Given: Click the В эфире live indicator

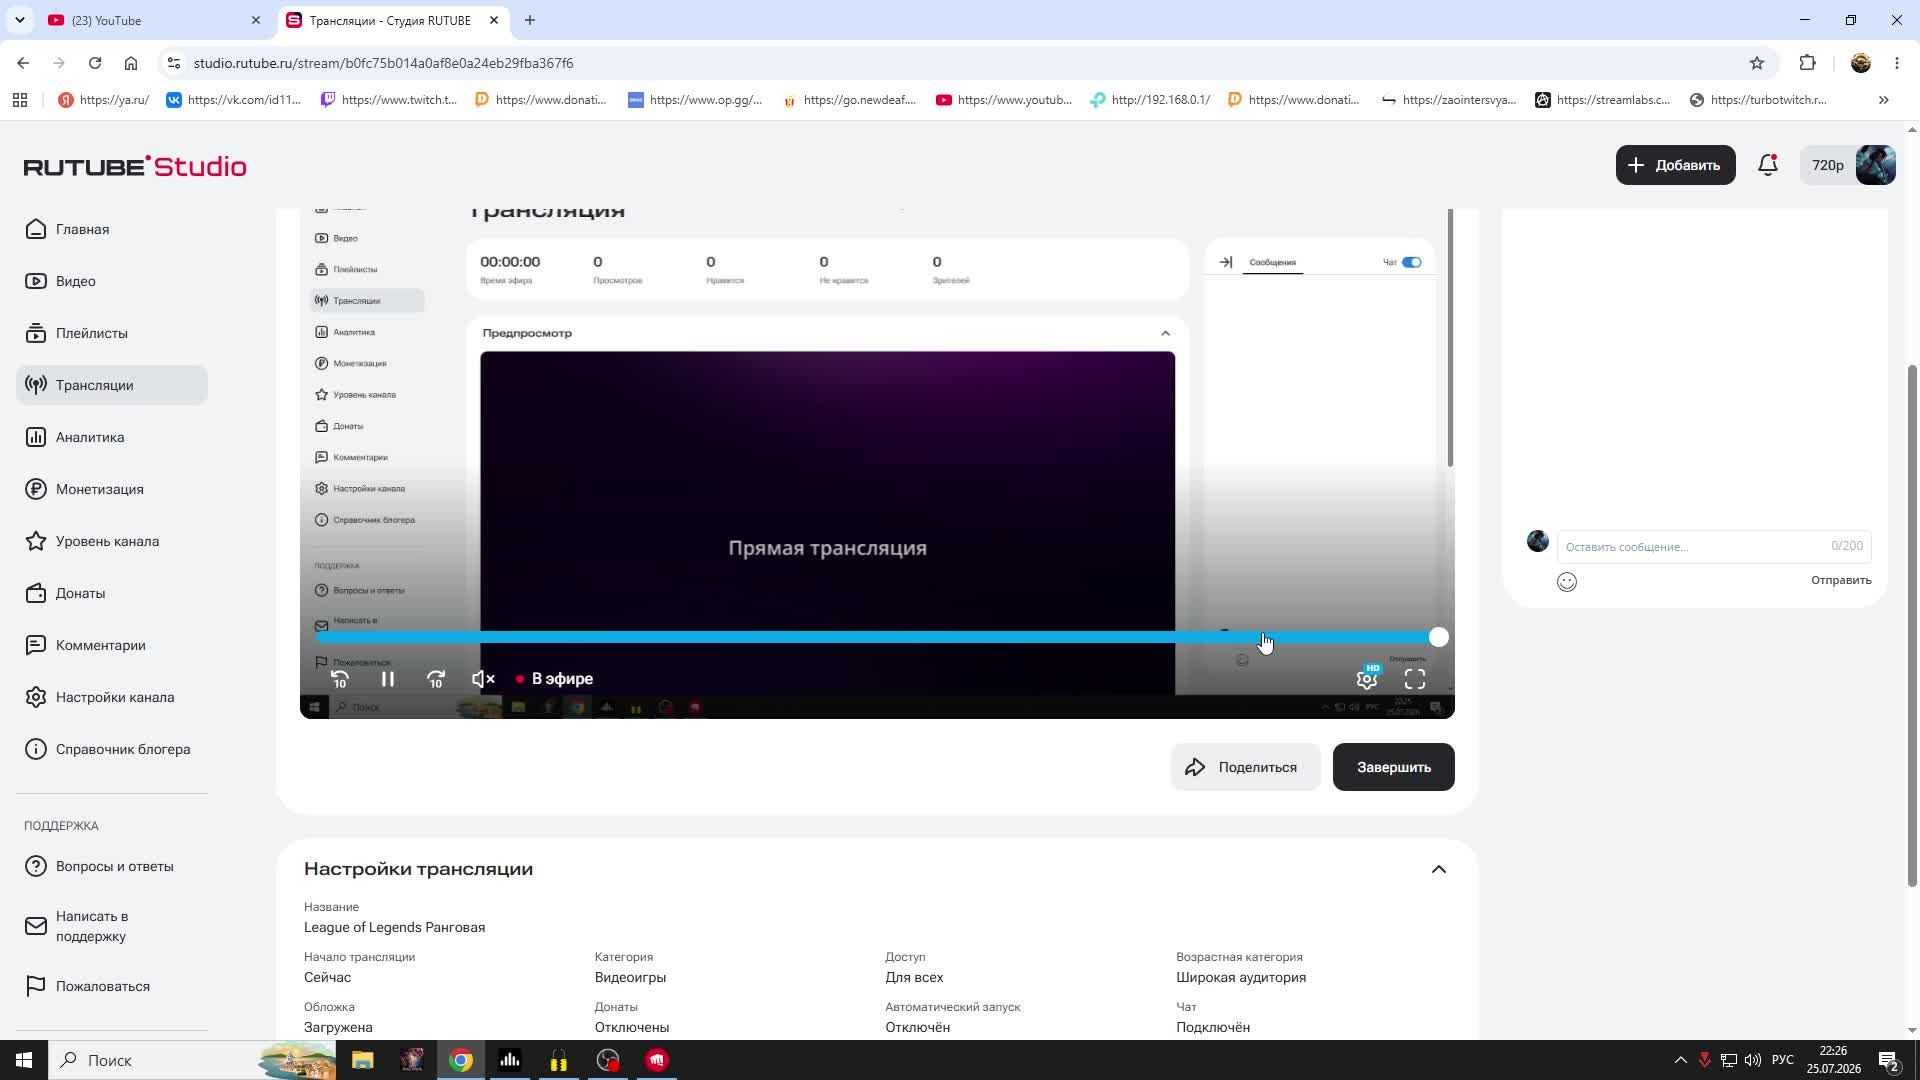Looking at the screenshot, I should coord(555,679).
